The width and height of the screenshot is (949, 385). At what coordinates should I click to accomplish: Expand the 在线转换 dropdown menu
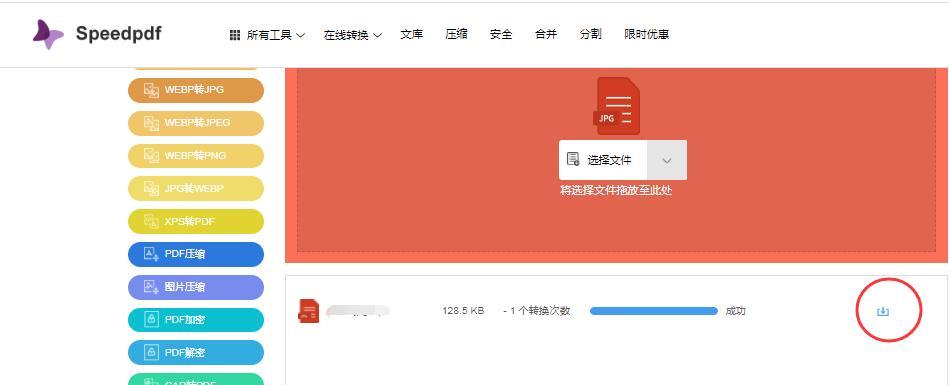click(x=353, y=35)
